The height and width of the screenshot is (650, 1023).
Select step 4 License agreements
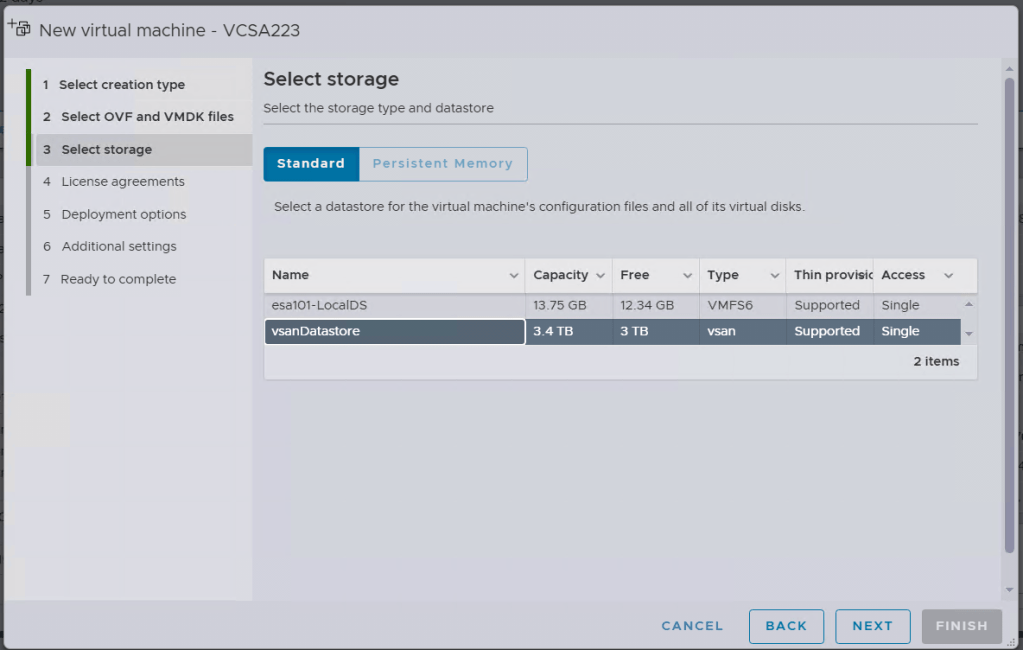(123, 182)
